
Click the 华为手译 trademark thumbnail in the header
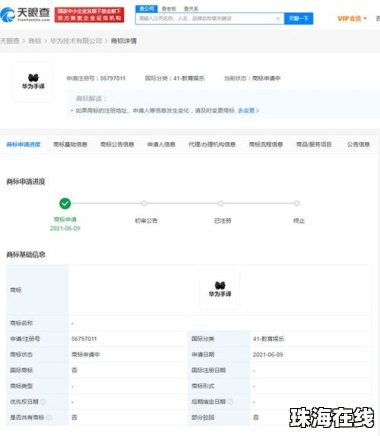tap(33, 82)
